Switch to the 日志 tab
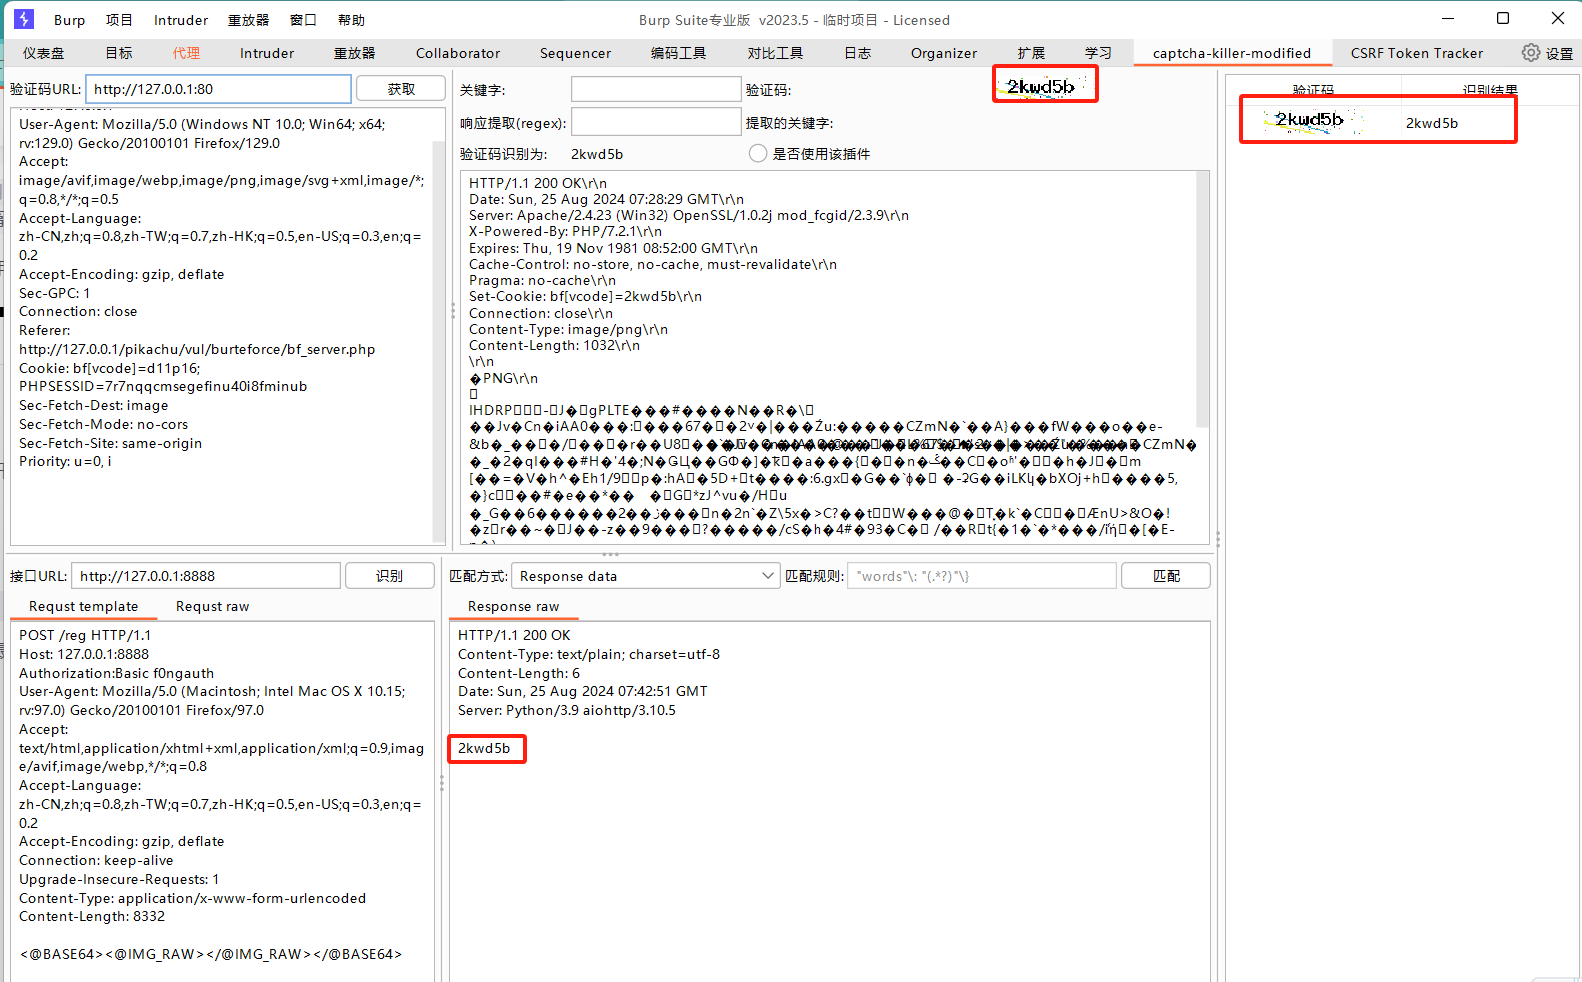This screenshot has width=1582, height=982. click(x=857, y=53)
